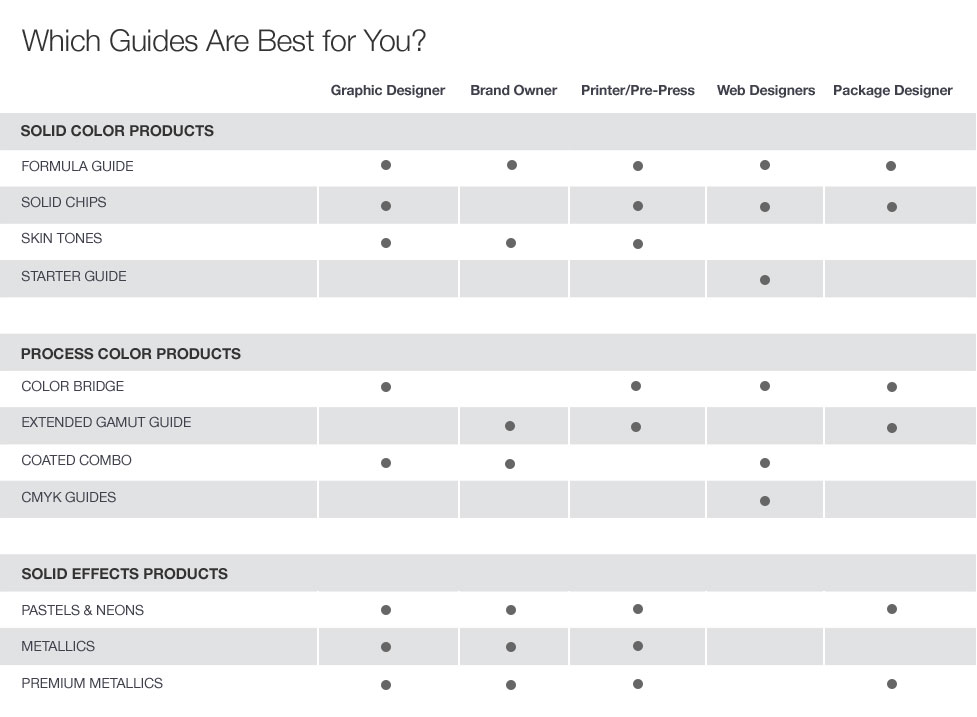Click Pastels & Neons dot under Graphic Designer
977x717 pixels.
(386, 610)
